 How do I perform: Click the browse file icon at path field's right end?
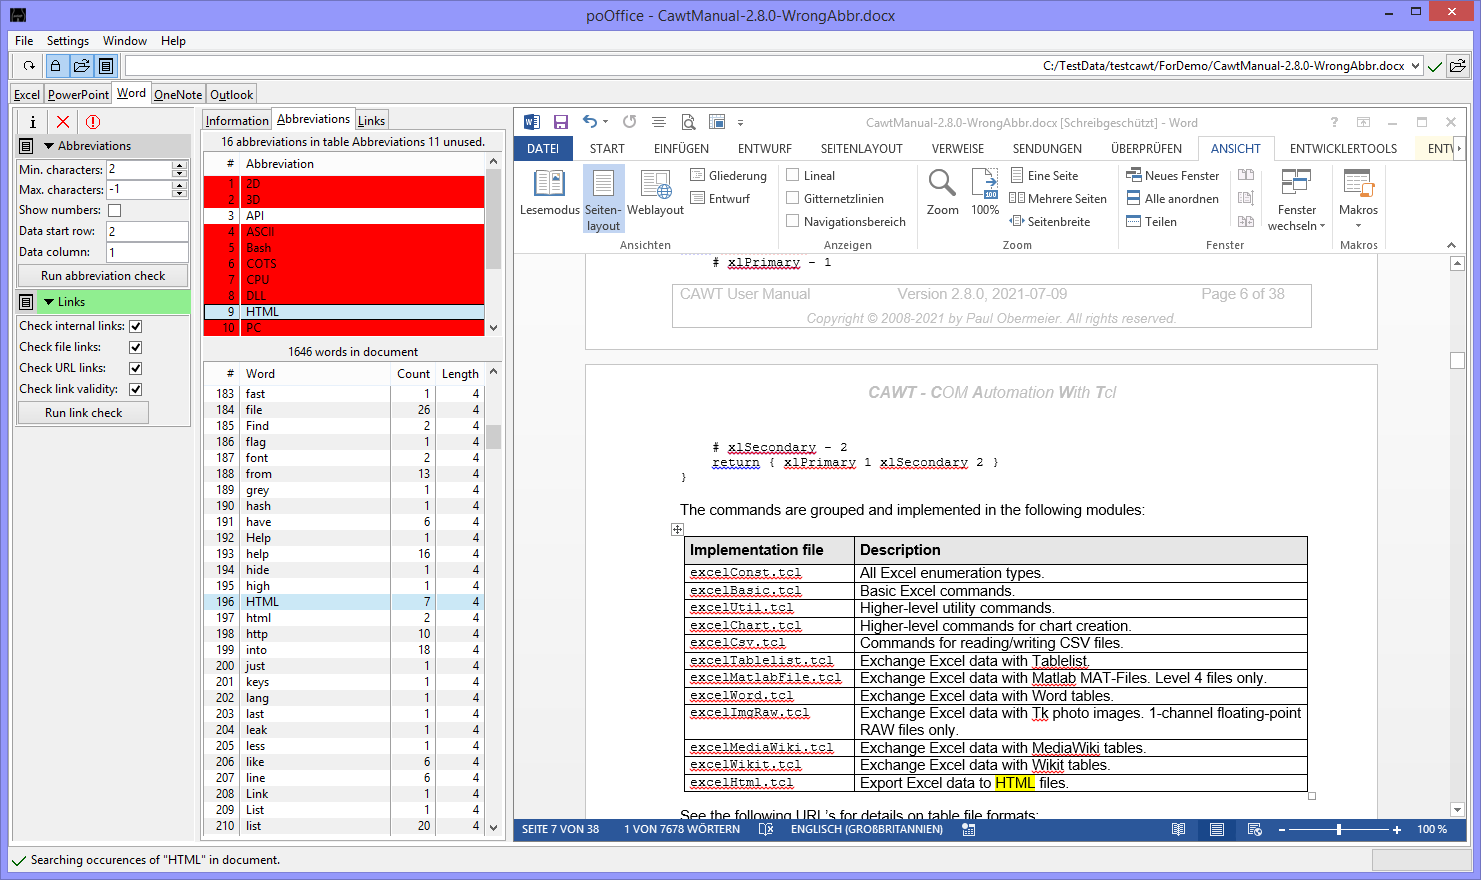[1458, 66]
